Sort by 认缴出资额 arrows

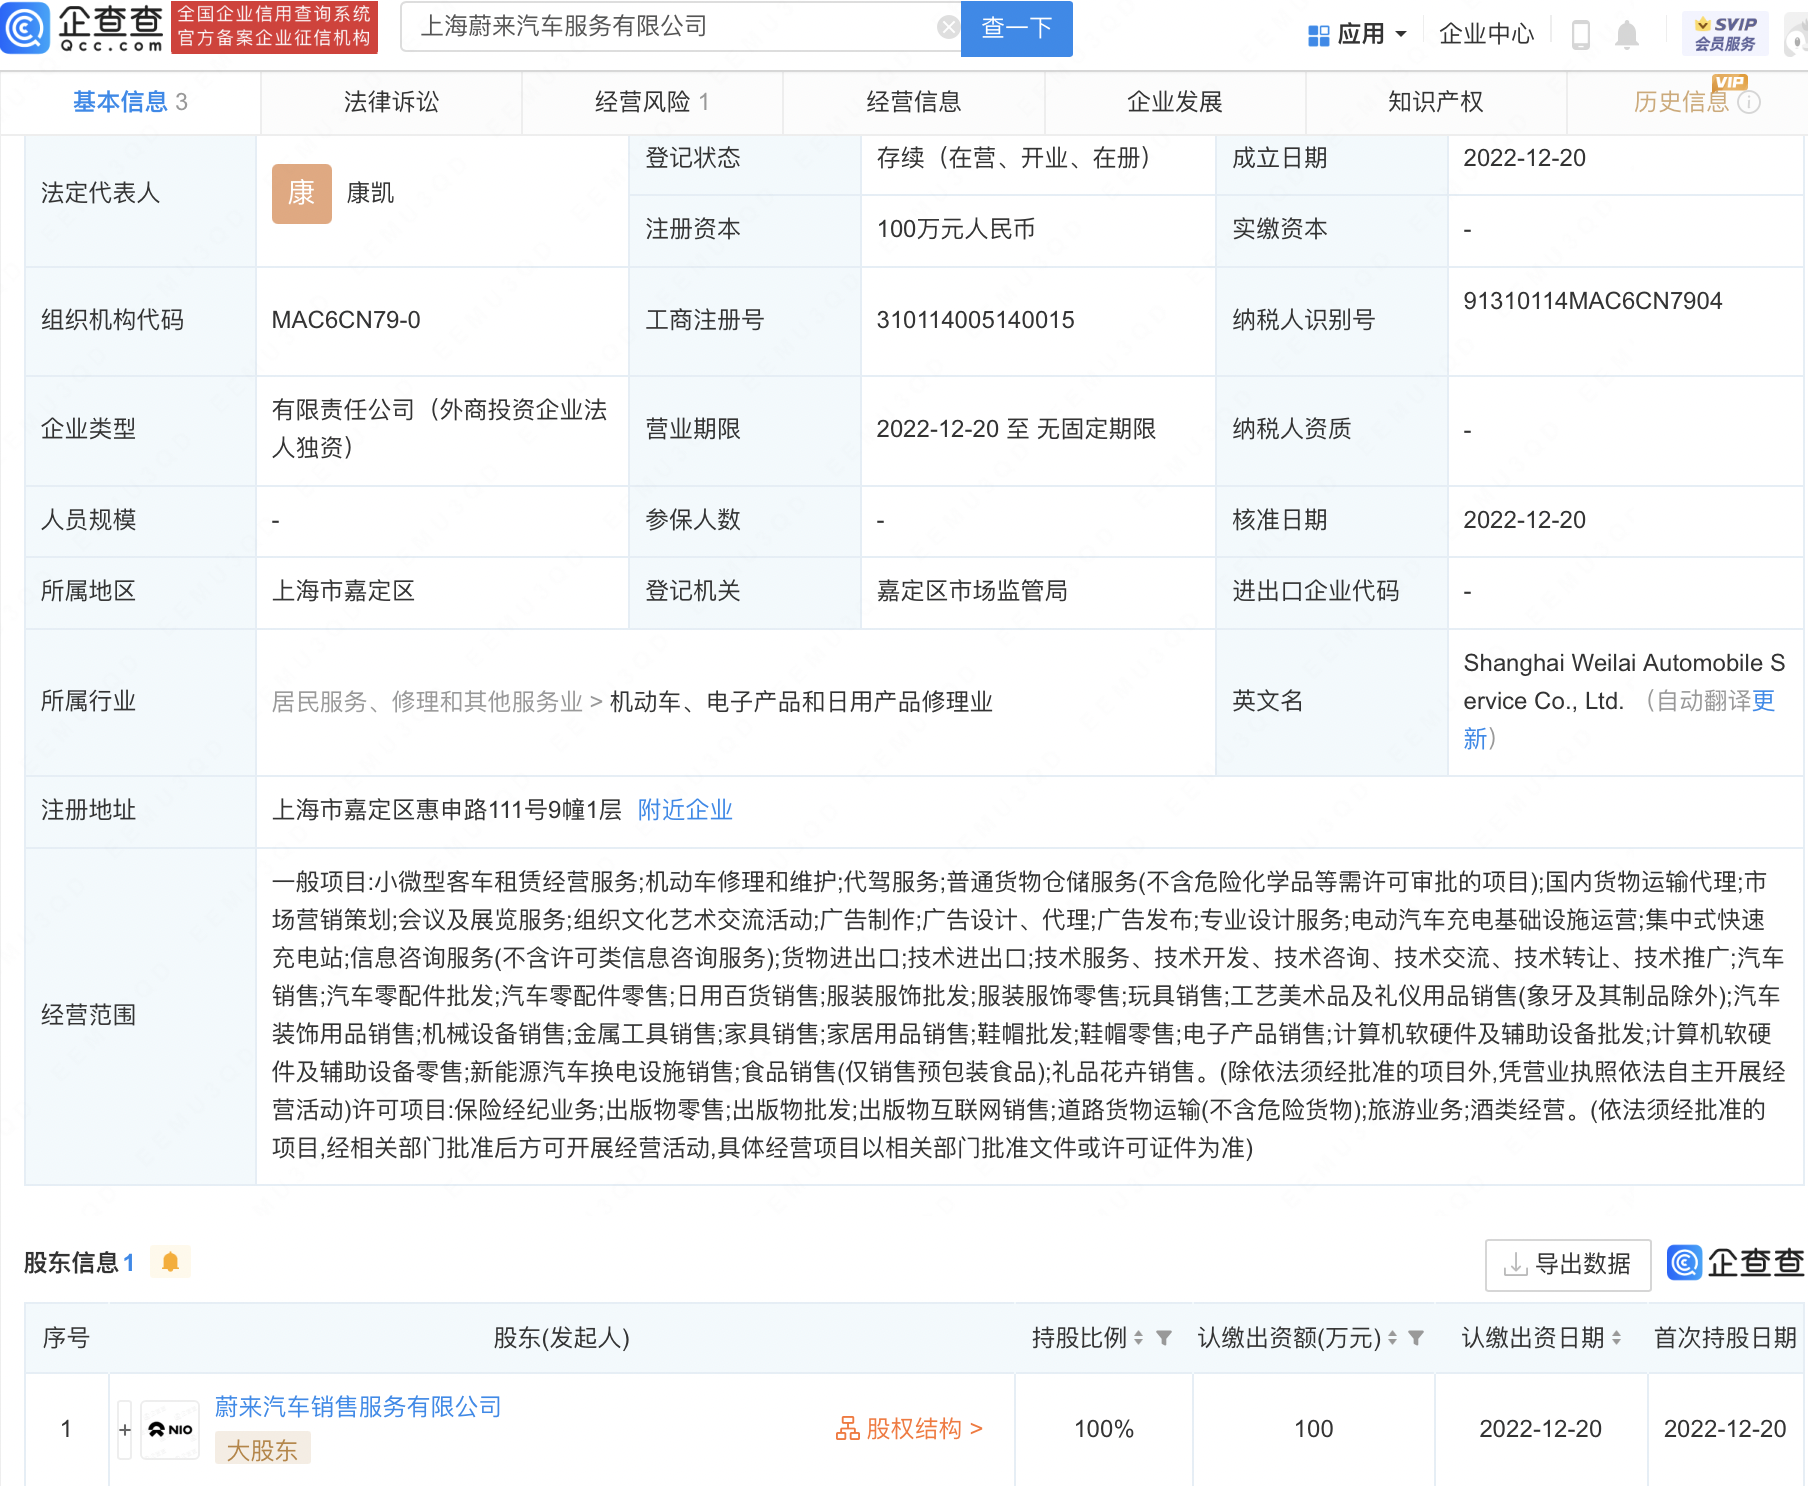point(1392,1338)
